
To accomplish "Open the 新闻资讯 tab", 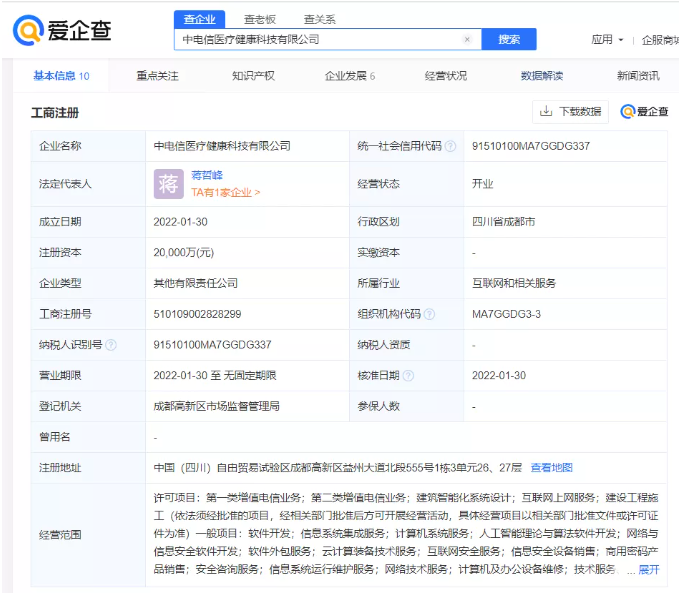I will (x=638, y=76).
